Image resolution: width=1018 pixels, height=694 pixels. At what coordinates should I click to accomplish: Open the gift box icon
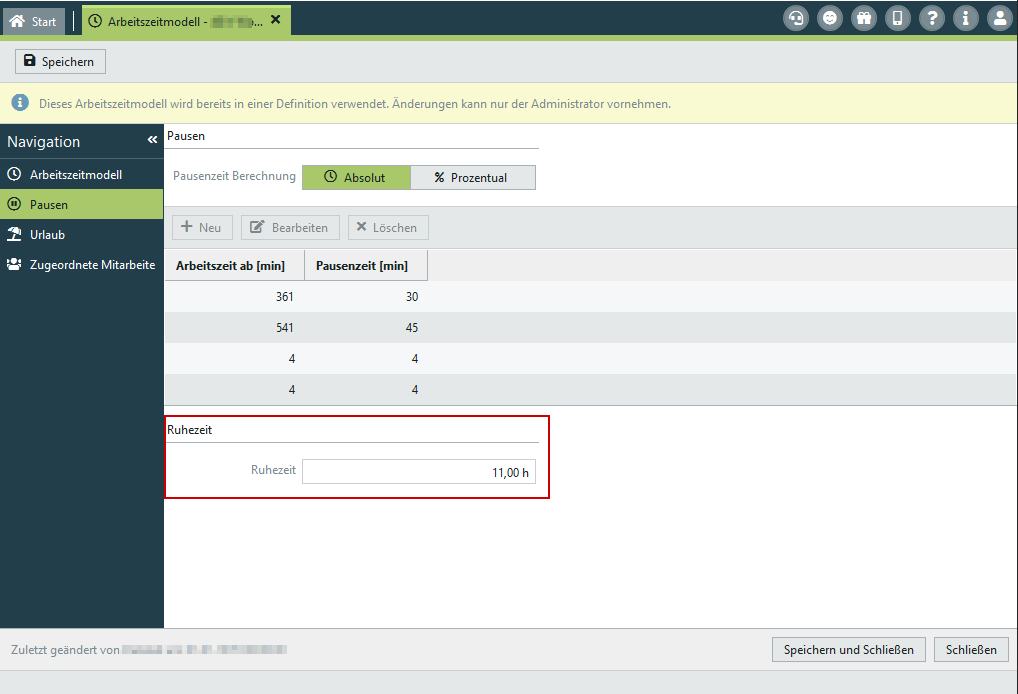pyautogui.click(x=863, y=18)
